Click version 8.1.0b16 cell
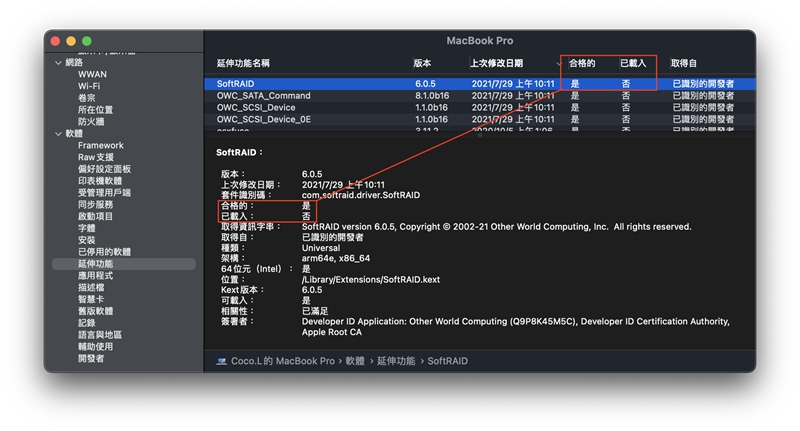Screen dimensions: 800x431 click(x=432, y=96)
